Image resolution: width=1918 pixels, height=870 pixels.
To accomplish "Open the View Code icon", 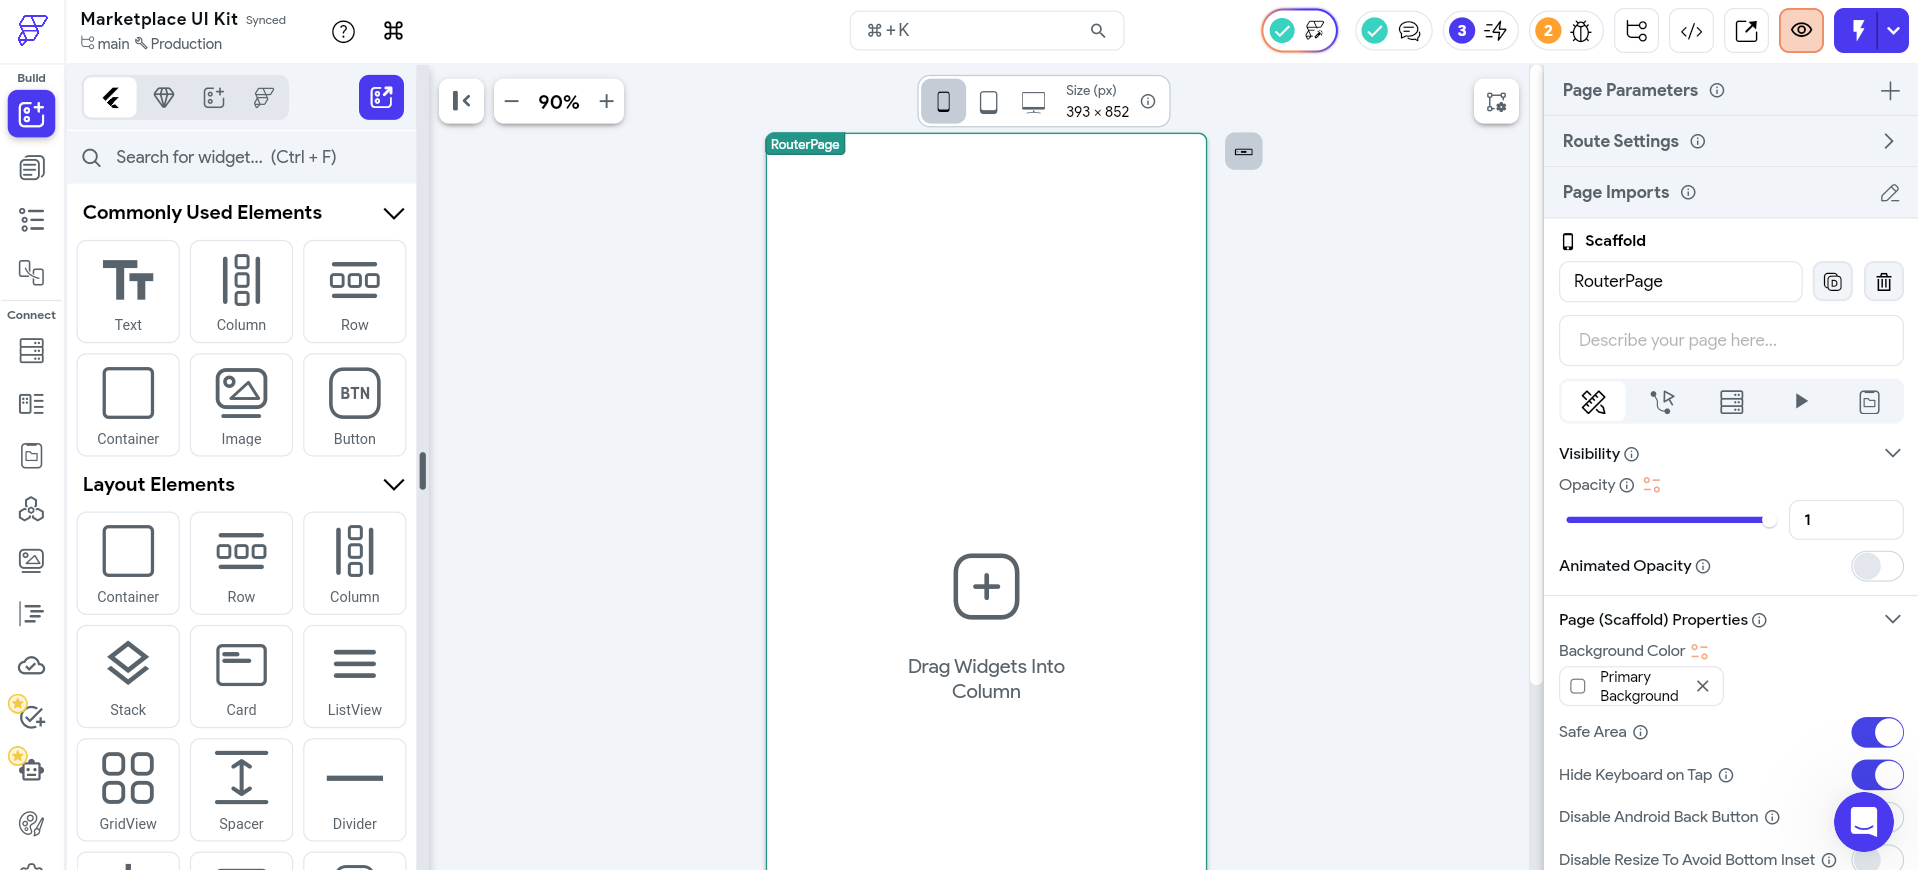I will [1691, 31].
